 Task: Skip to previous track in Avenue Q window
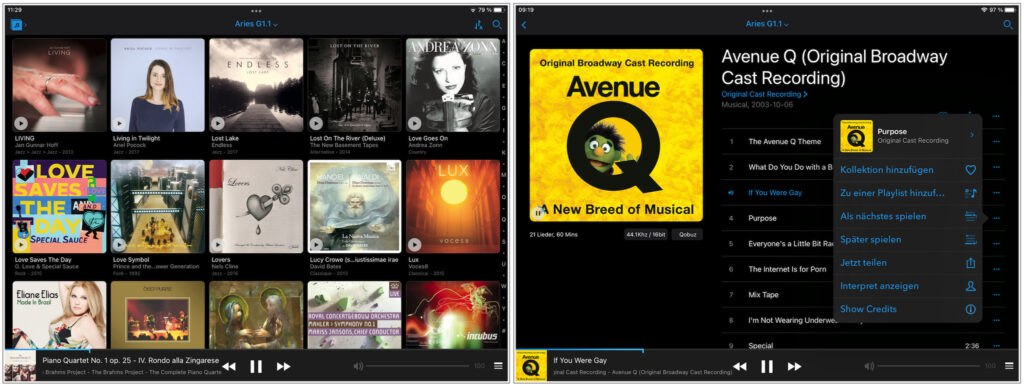pos(740,366)
